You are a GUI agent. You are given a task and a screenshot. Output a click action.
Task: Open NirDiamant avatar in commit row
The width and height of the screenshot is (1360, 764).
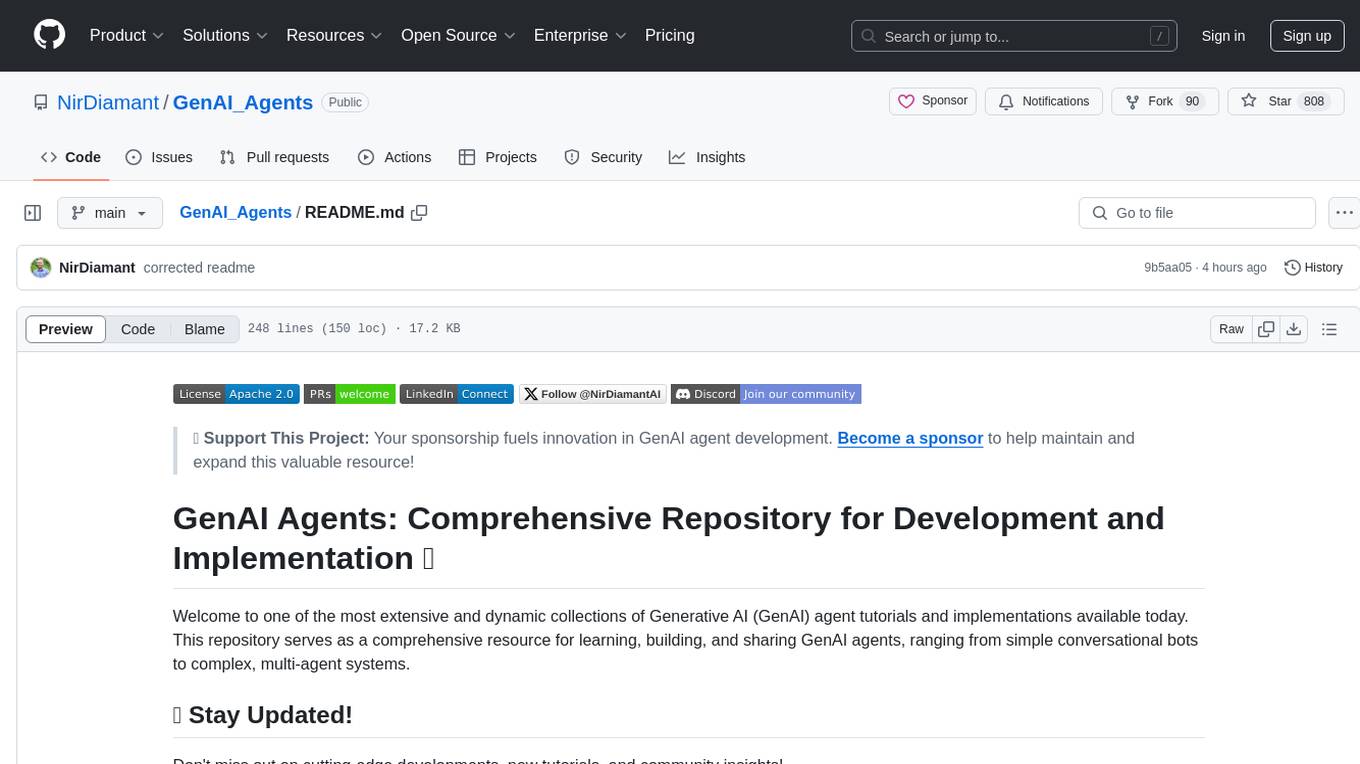pyautogui.click(x=41, y=267)
